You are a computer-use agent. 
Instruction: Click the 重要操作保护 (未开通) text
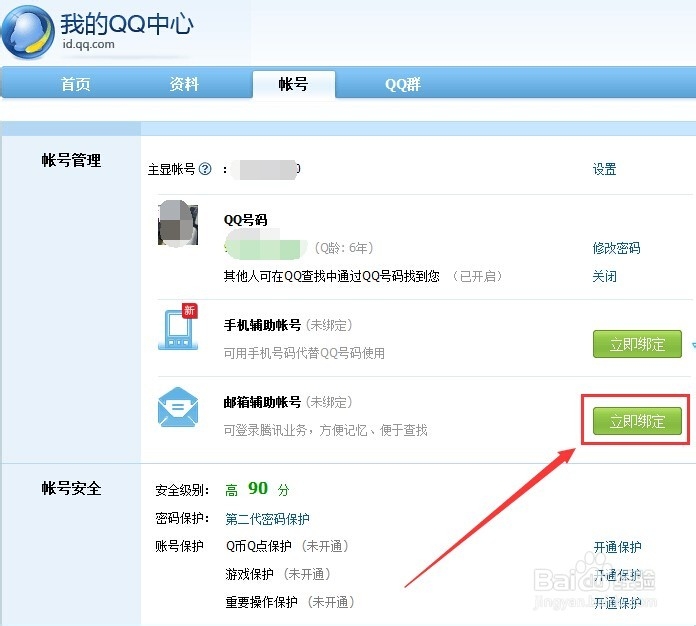click(x=290, y=602)
